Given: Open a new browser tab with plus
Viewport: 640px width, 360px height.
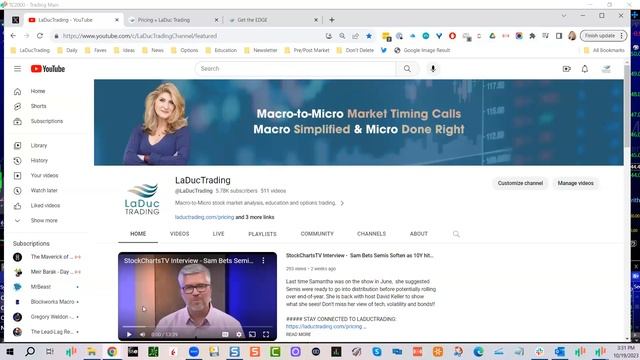Looking at the screenshot, I should 331,20.
